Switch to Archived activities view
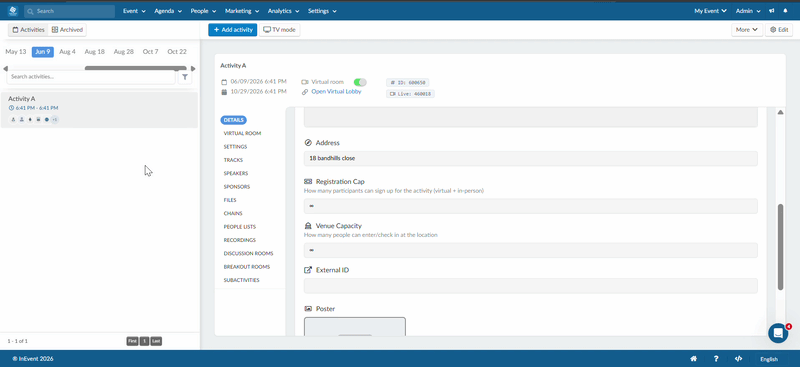Image resolution: width=800 pixels, height=367 pixels. 67,30
